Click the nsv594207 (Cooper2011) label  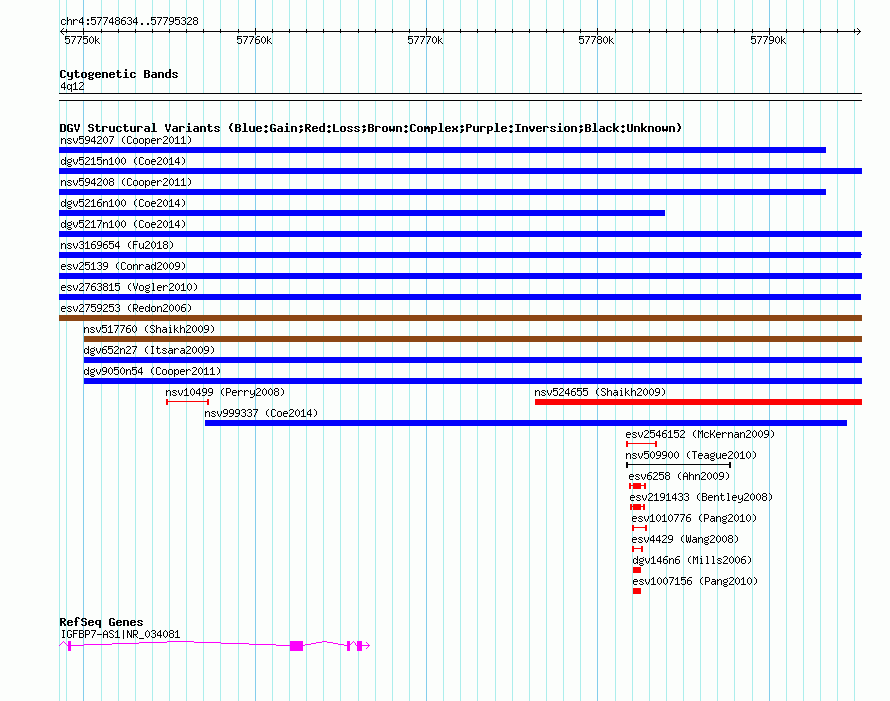(x=126, y=140)
